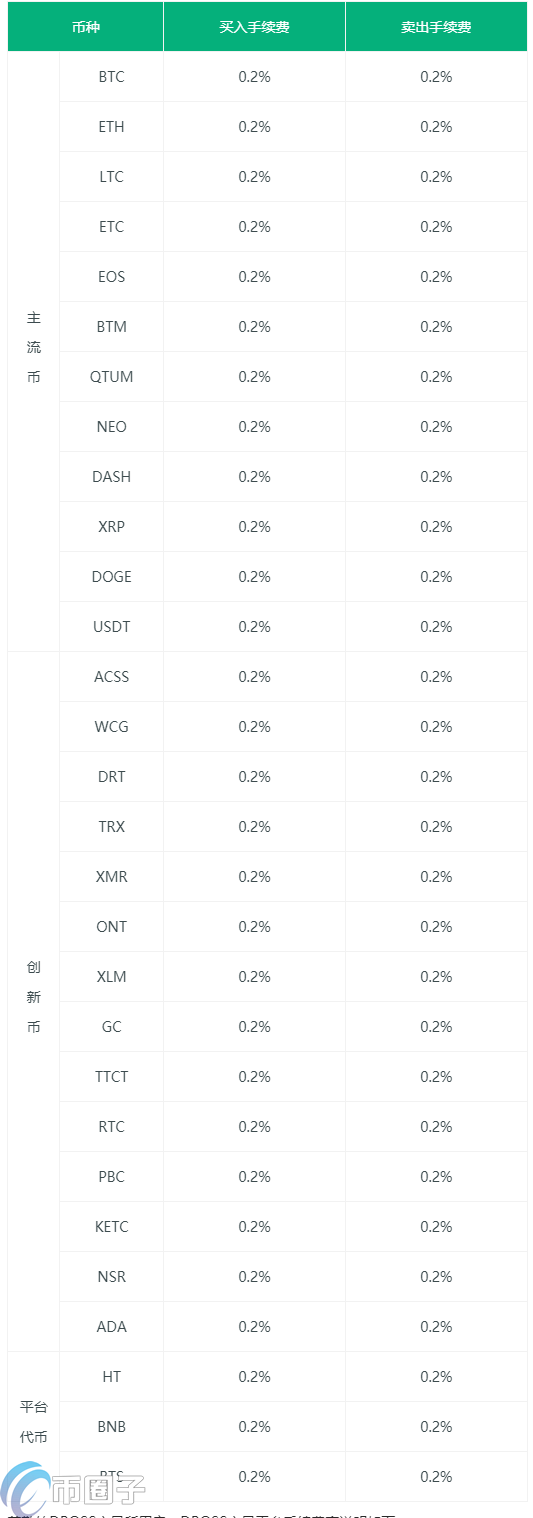
Task: Click the QTUM coin cell
Action: point(112,377)
